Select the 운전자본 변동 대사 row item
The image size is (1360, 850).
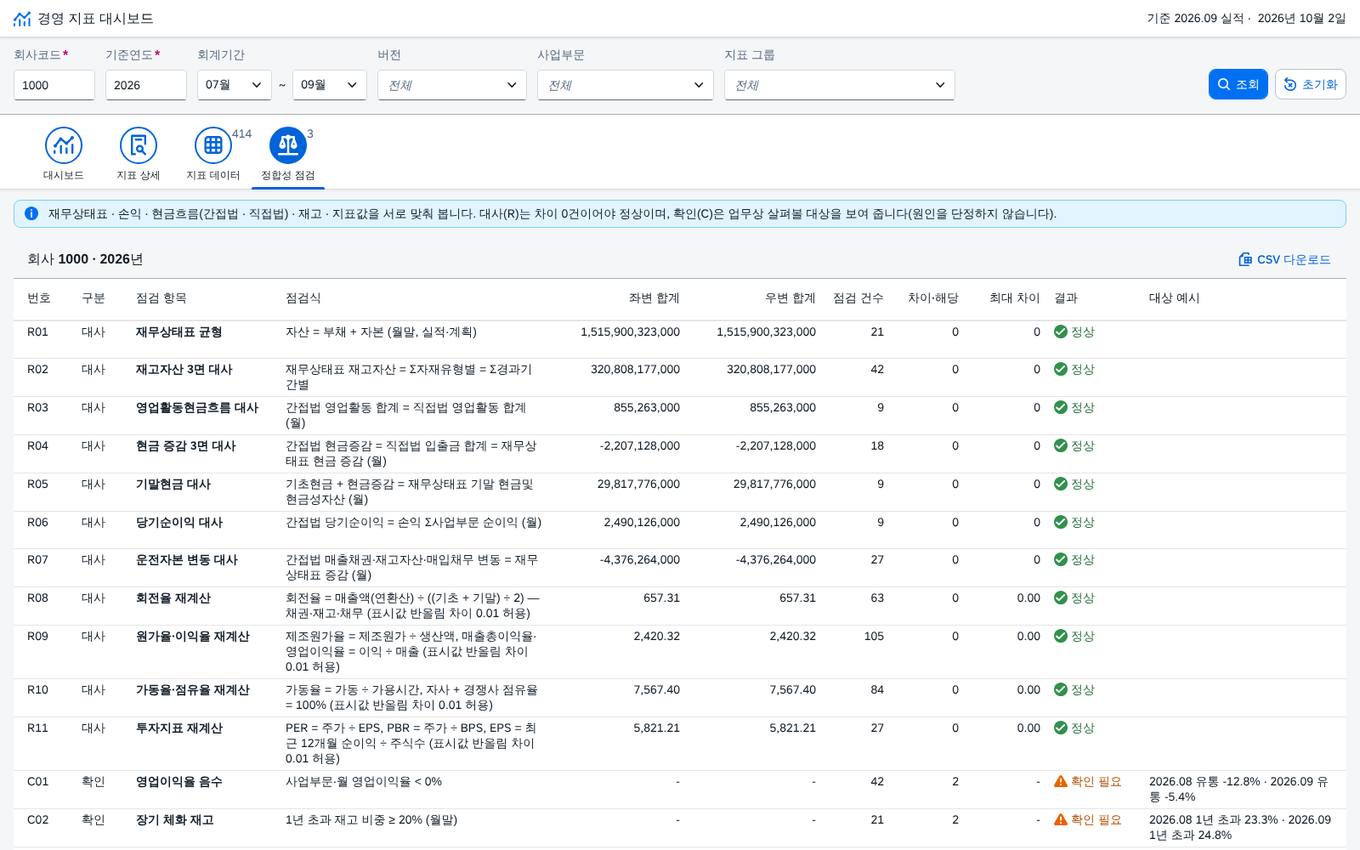[187, 560]
